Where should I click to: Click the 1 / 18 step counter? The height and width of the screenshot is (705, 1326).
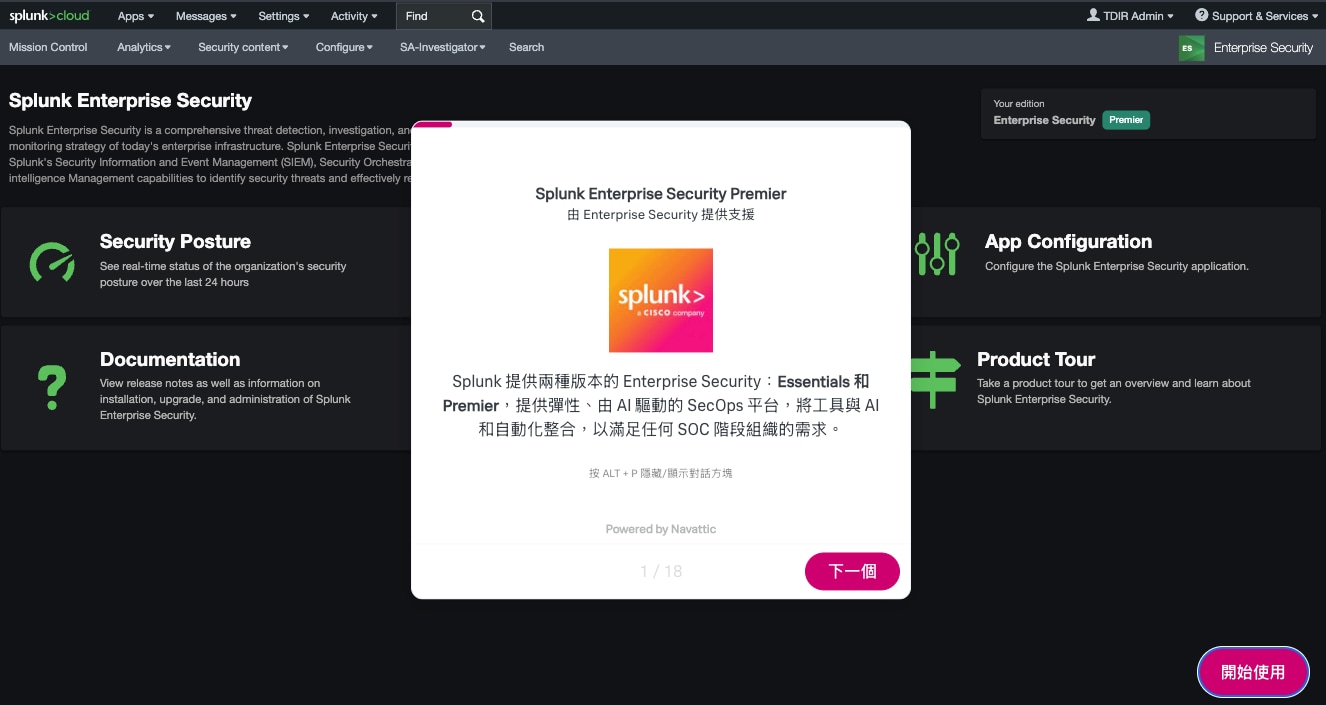coord(661,572)
